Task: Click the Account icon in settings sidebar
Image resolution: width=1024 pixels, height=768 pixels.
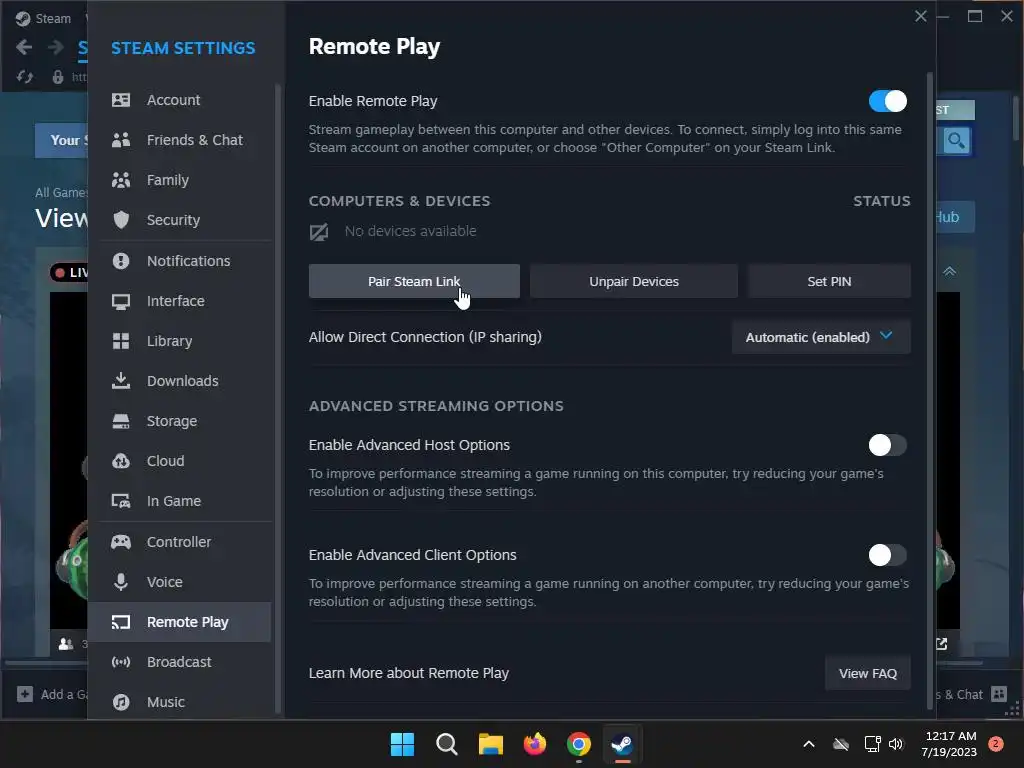Action: pyautogui.click(x=121, y=100)
